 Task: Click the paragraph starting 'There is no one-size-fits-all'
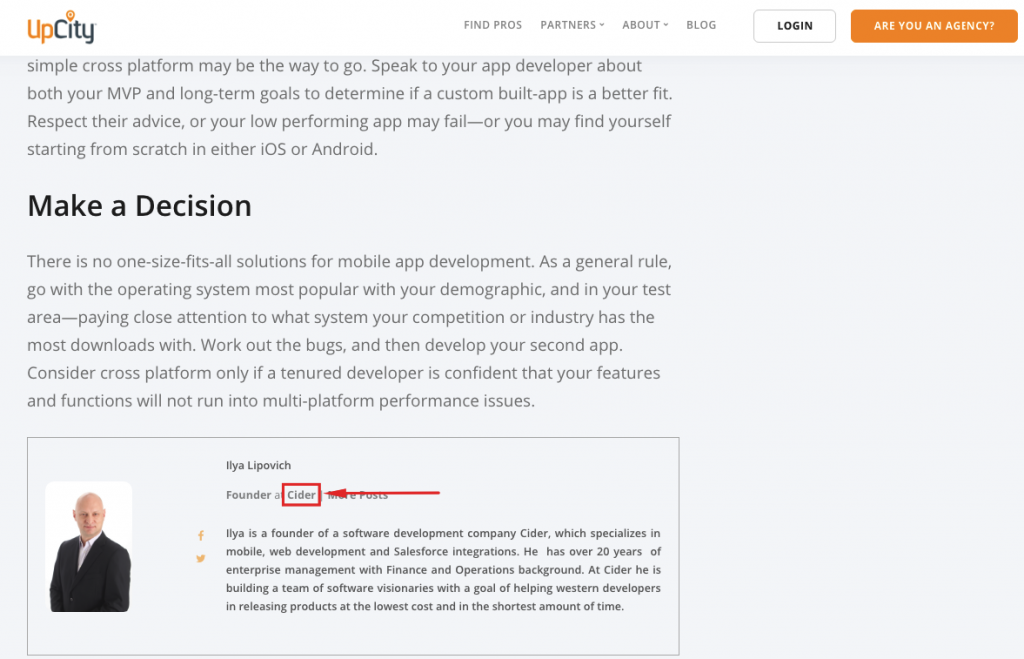tap(349, 331)
